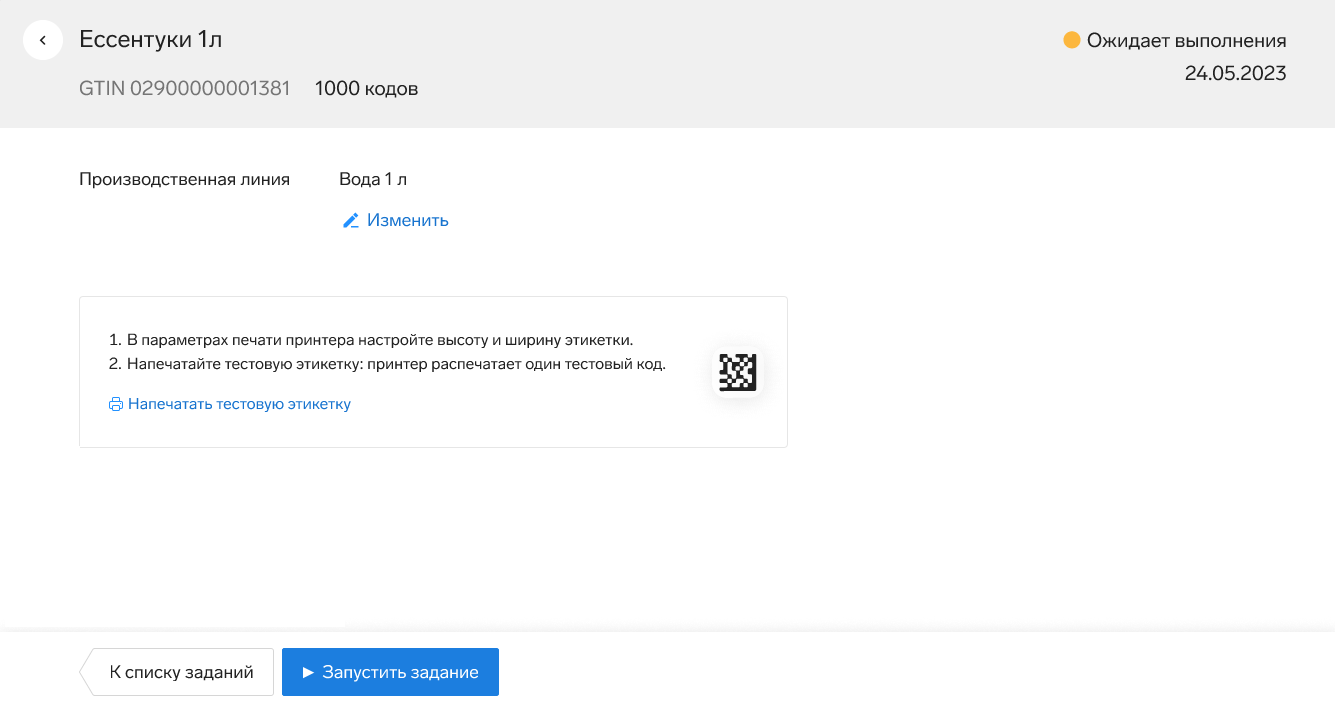
Task: Click the Вода 1 л value
Action: (373, 180)
